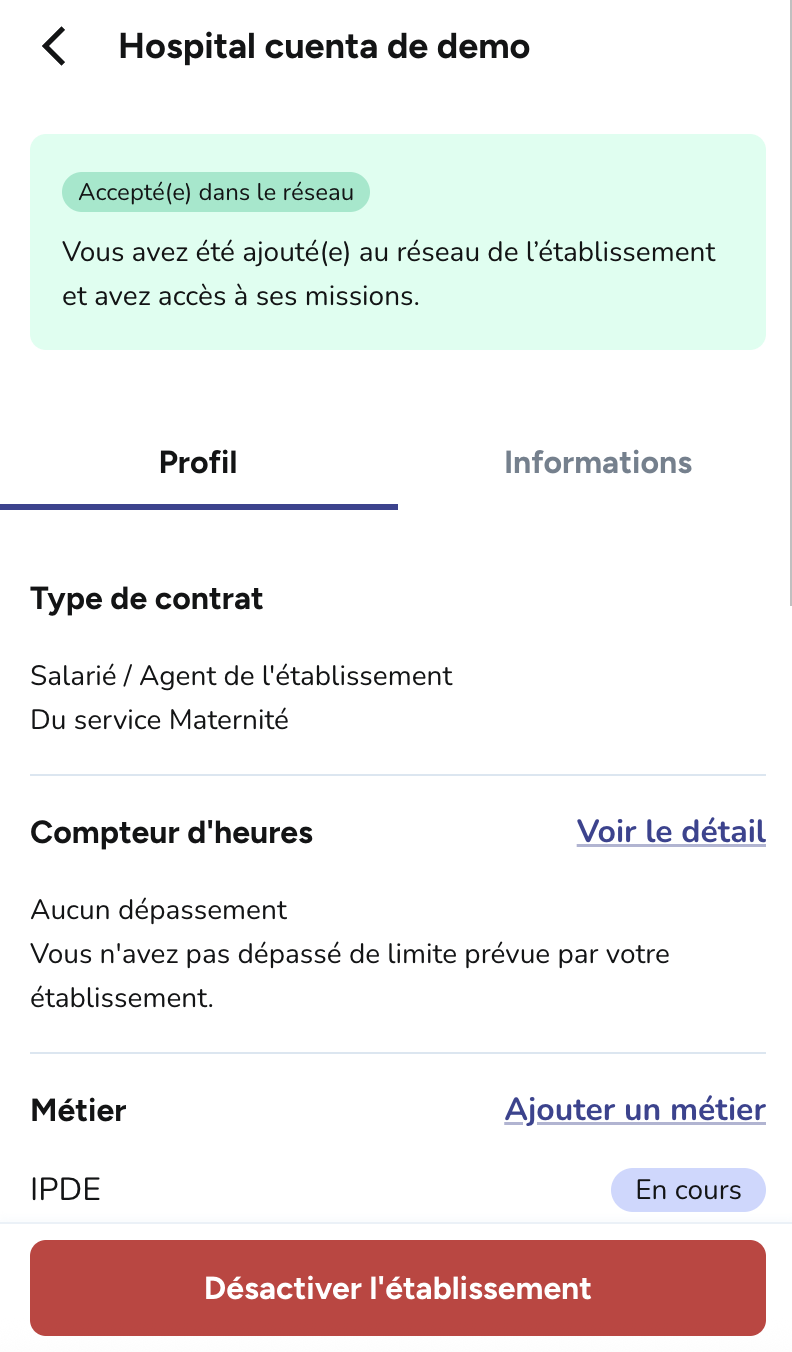Click the Accepté(e) dans le réseau badge
The width and height of the screenshot is (792, 1352).
(215, 191)
